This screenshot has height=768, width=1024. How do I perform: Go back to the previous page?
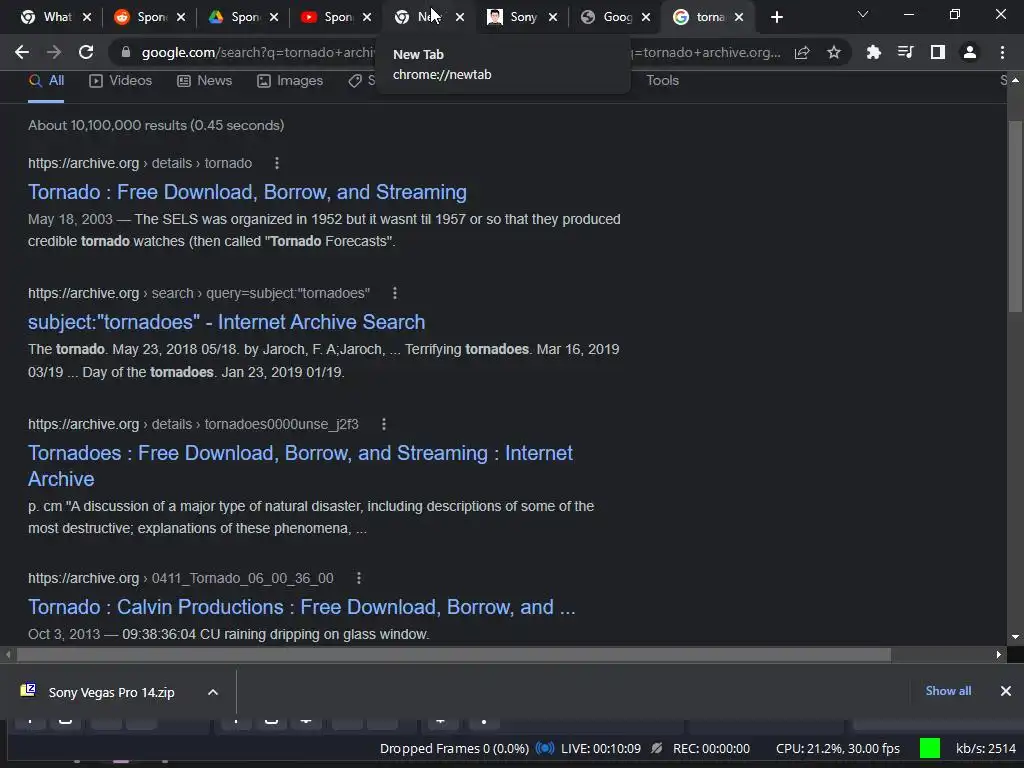tap(22, 52)
